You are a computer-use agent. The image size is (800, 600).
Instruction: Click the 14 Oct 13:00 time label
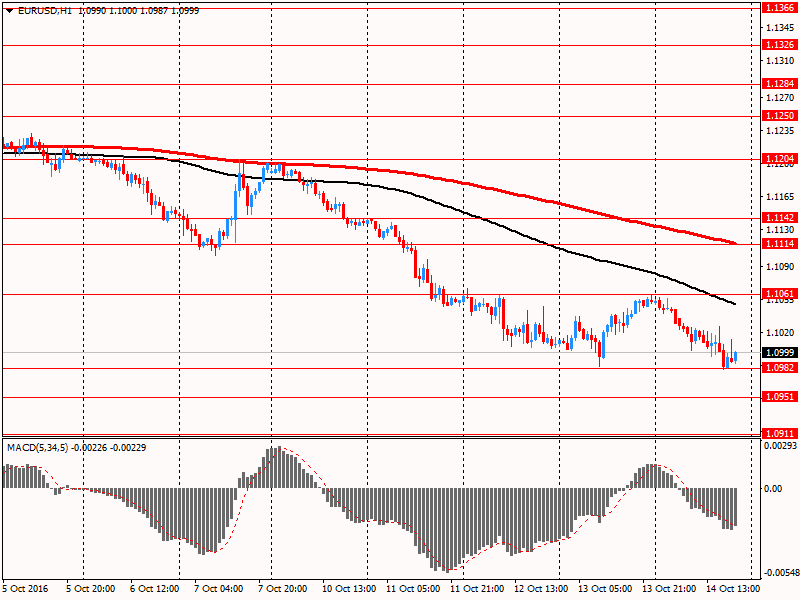click(735, 589)
